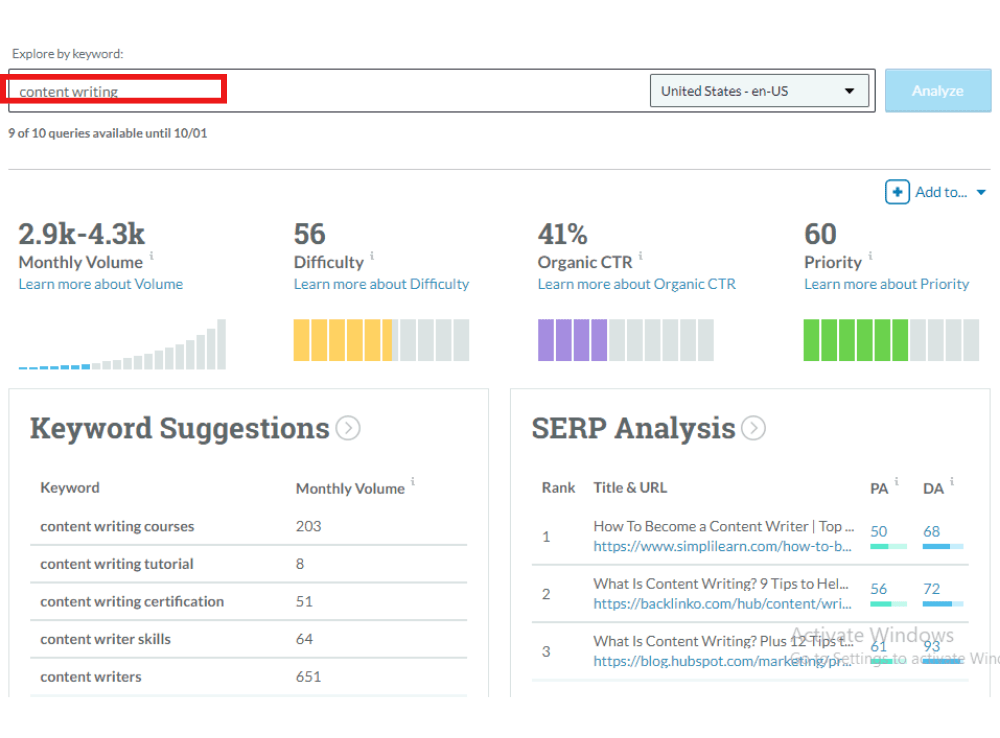Click info icon next to Organic CTR
Viewport: 1000px width, 738px height.
(641, 257)
